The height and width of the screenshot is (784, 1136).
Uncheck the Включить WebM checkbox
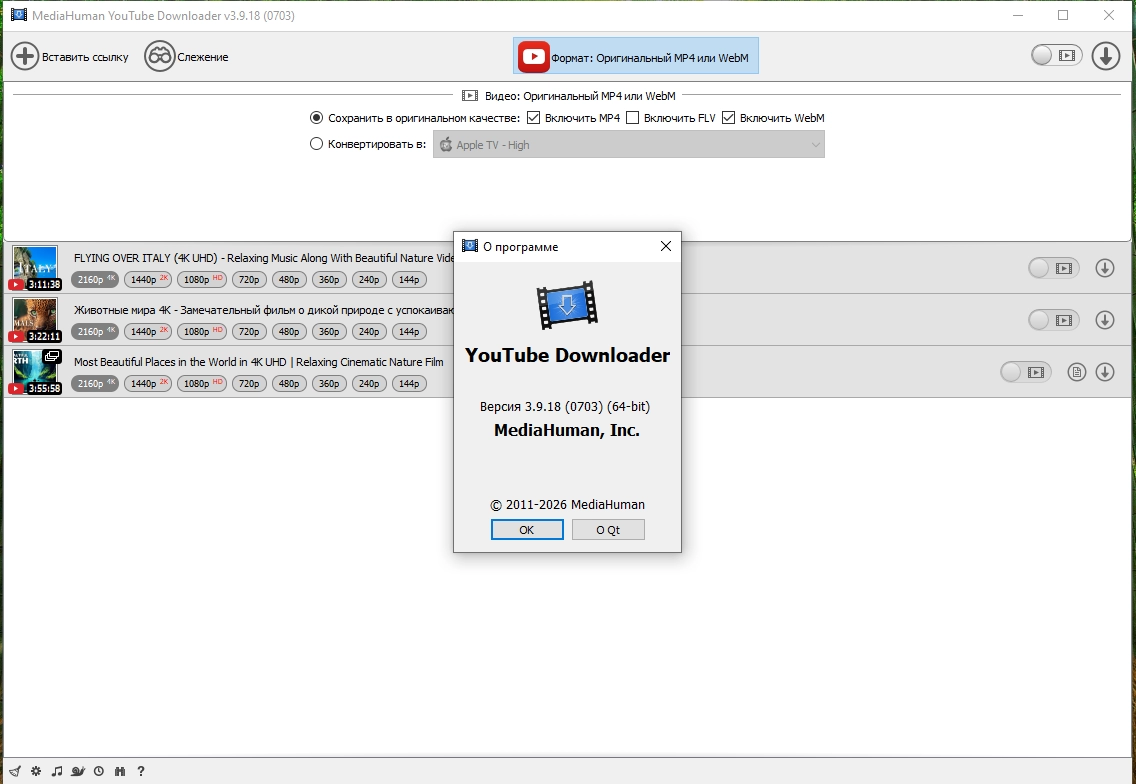pyautogui.click(x=728, y=117)
